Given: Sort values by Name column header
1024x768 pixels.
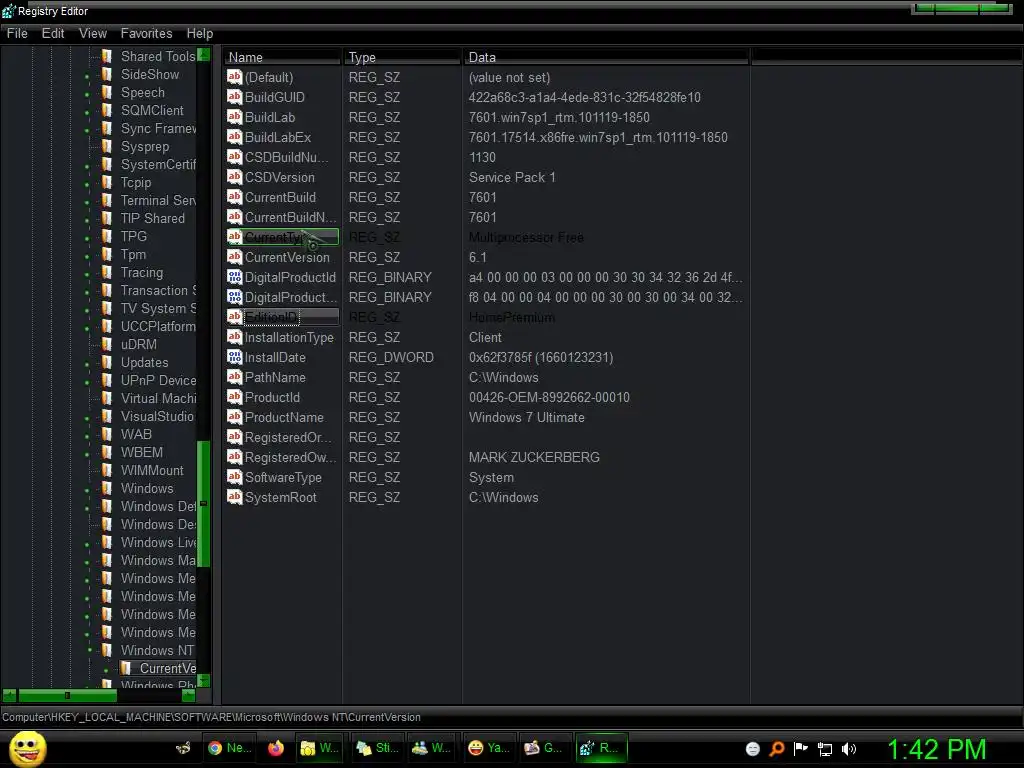Looking at the screenshot, I should point(282,57).
